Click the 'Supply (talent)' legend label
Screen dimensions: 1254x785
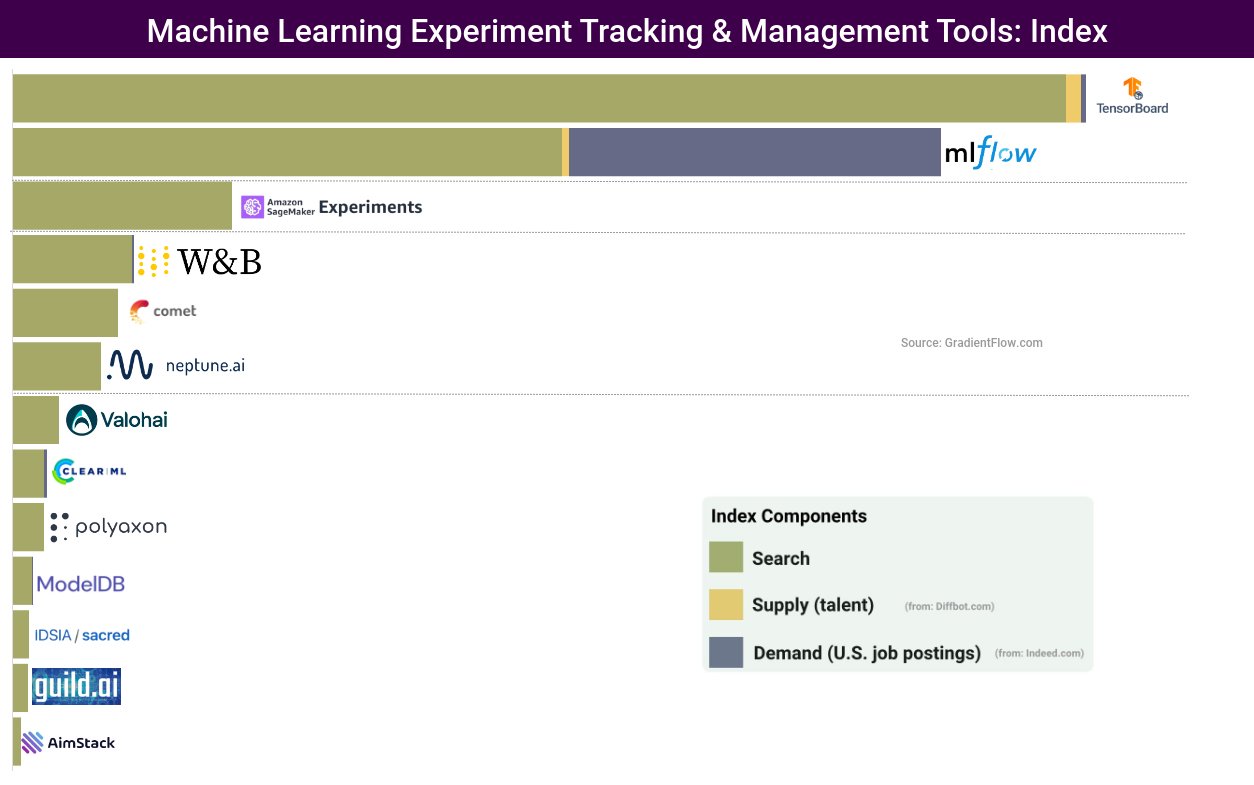pos(813,605)
